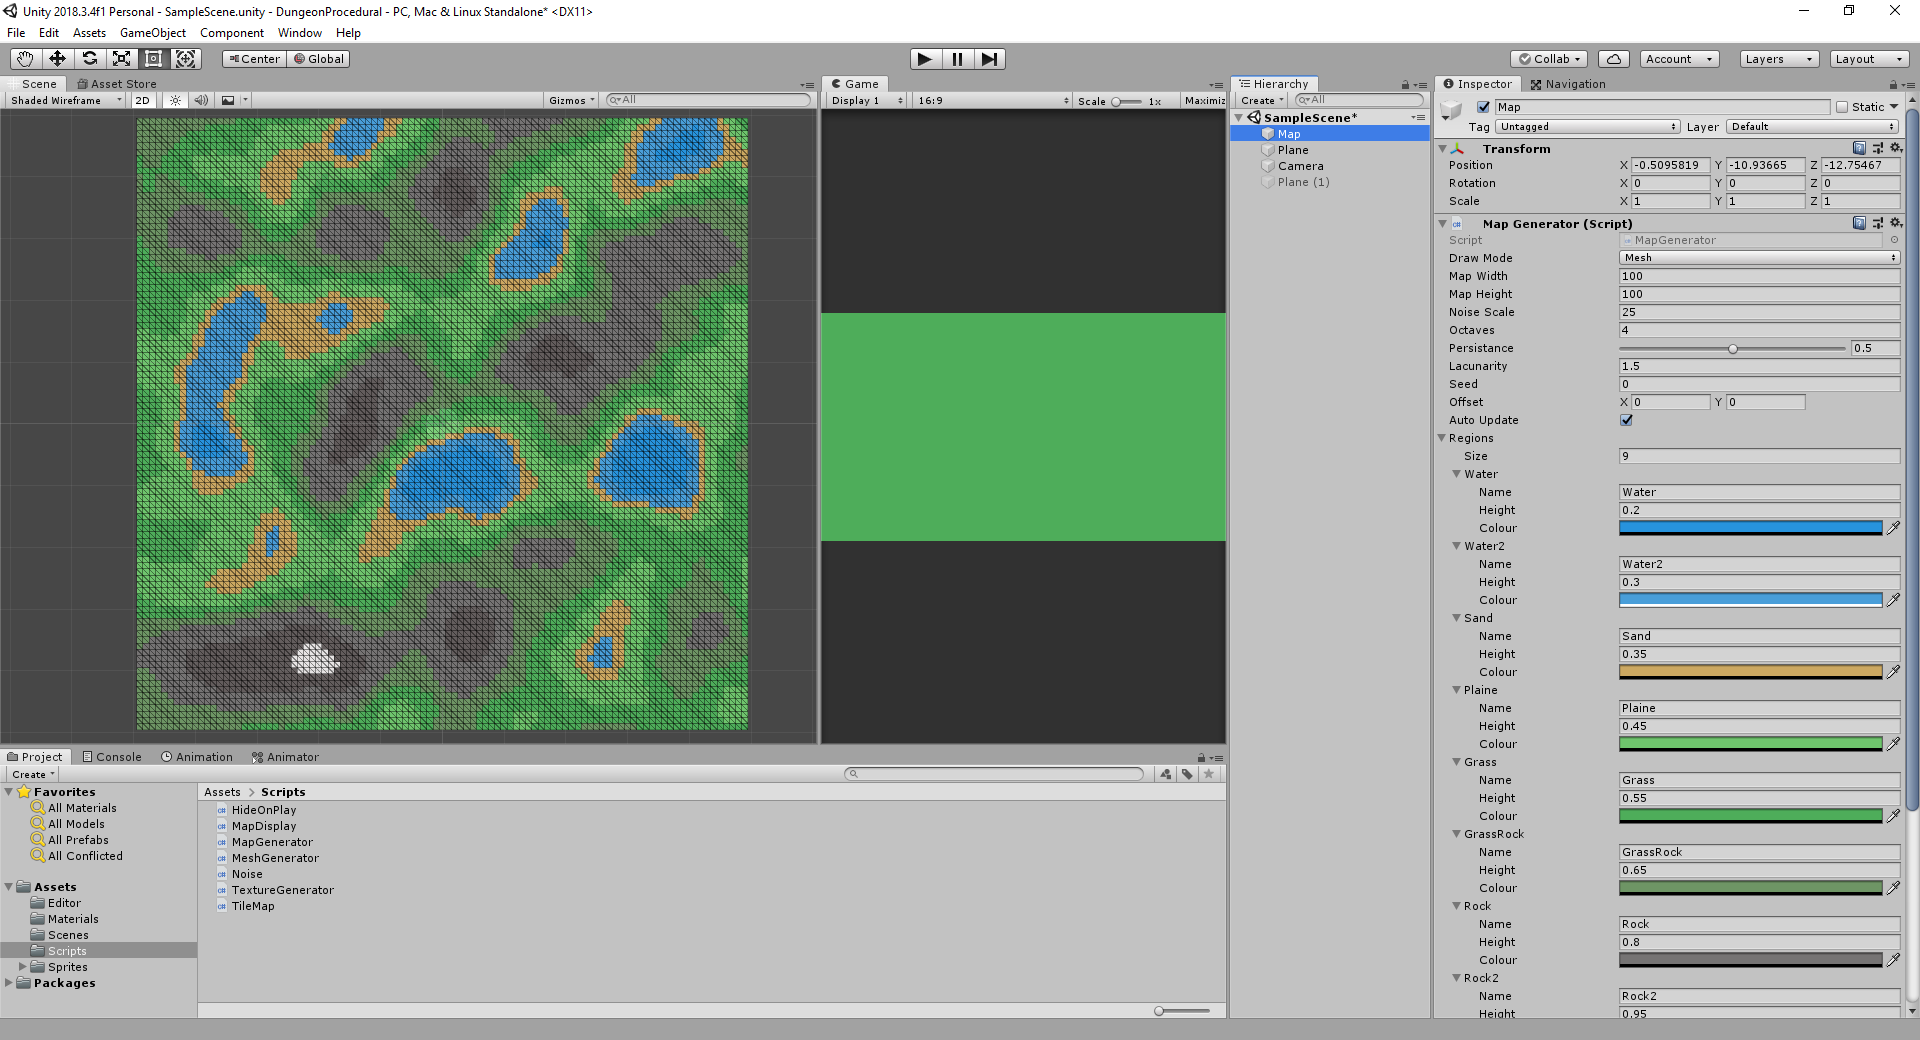The width and height of the screenshot is (1920, 1040).
Task: Select the Move tool
Action: point(57,59)
